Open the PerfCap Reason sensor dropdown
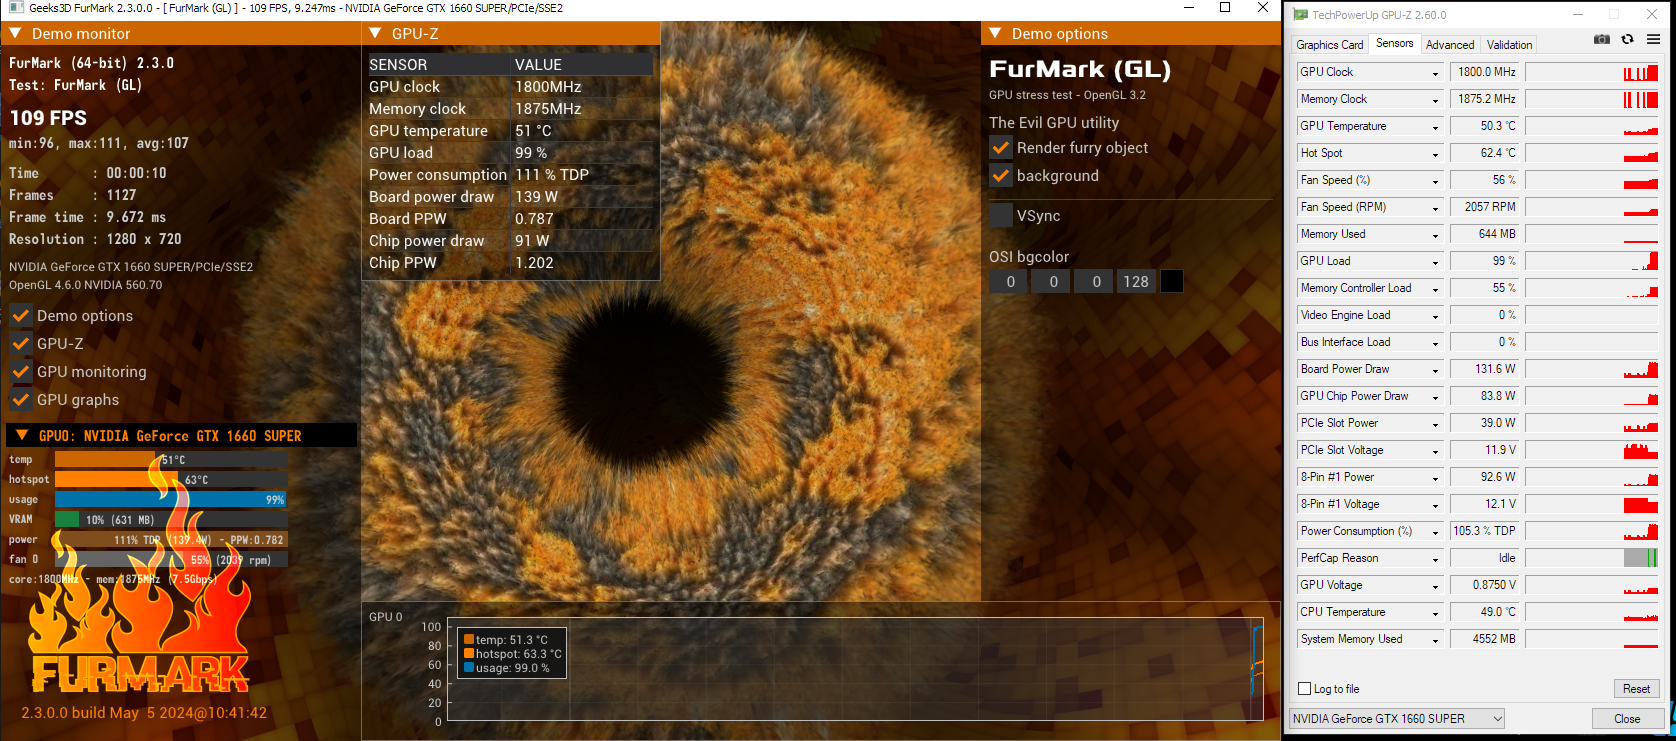Image resolution: width=1676 pixels, height=741 pixels. (x=1436, y=559)
